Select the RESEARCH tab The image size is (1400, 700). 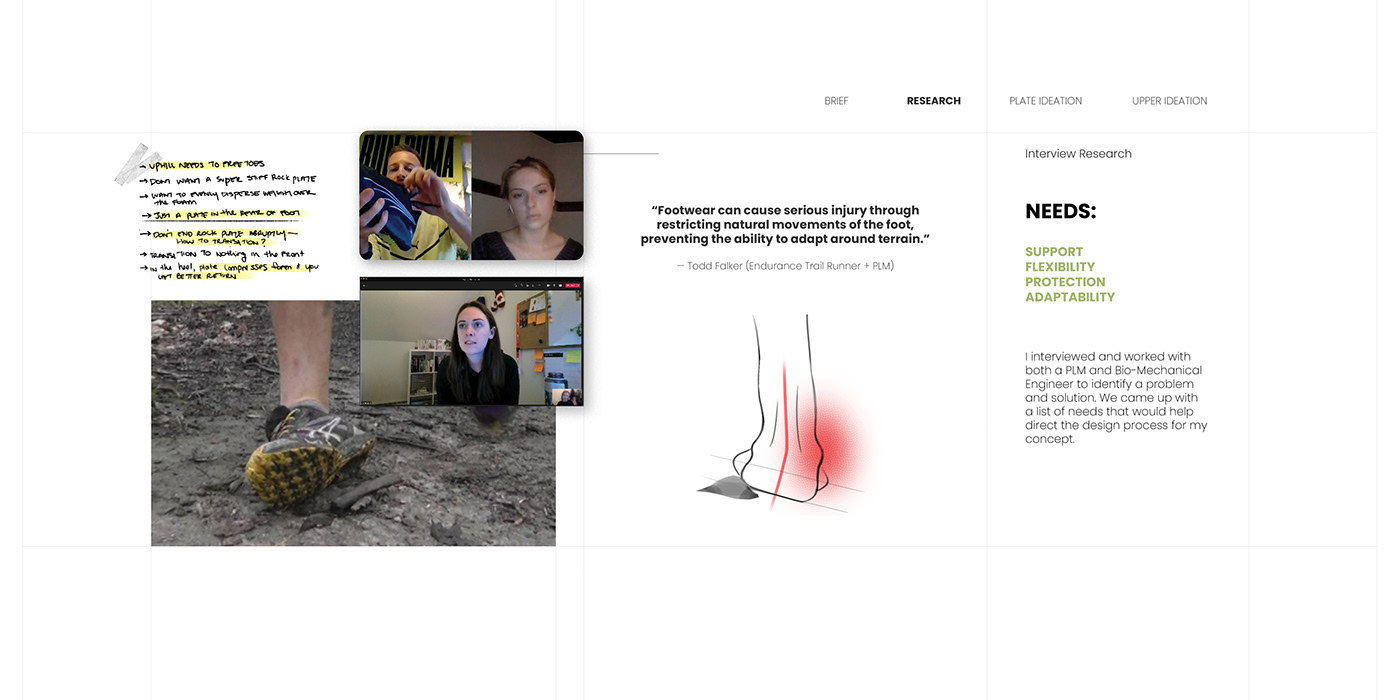[933, 100]
